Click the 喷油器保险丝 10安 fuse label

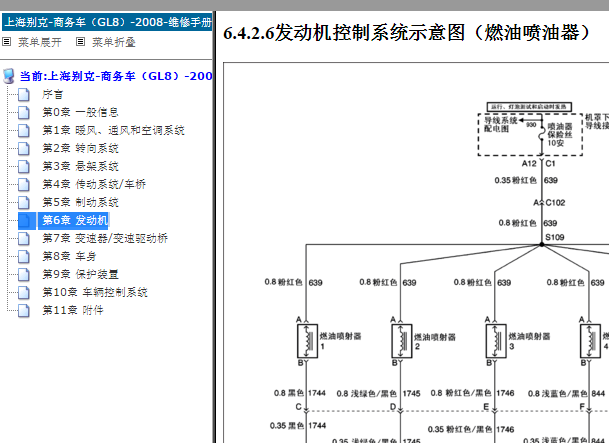[x=560, y=135]
